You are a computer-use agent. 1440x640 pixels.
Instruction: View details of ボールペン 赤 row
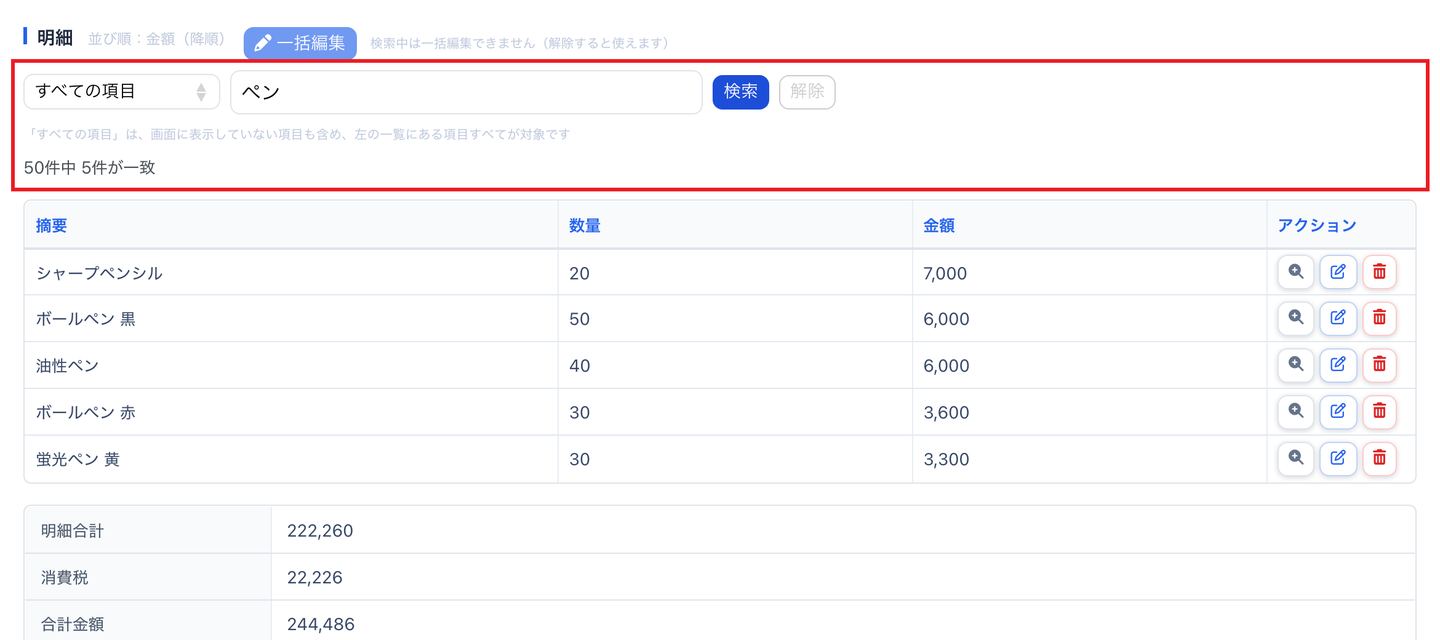coord(1296,411)
